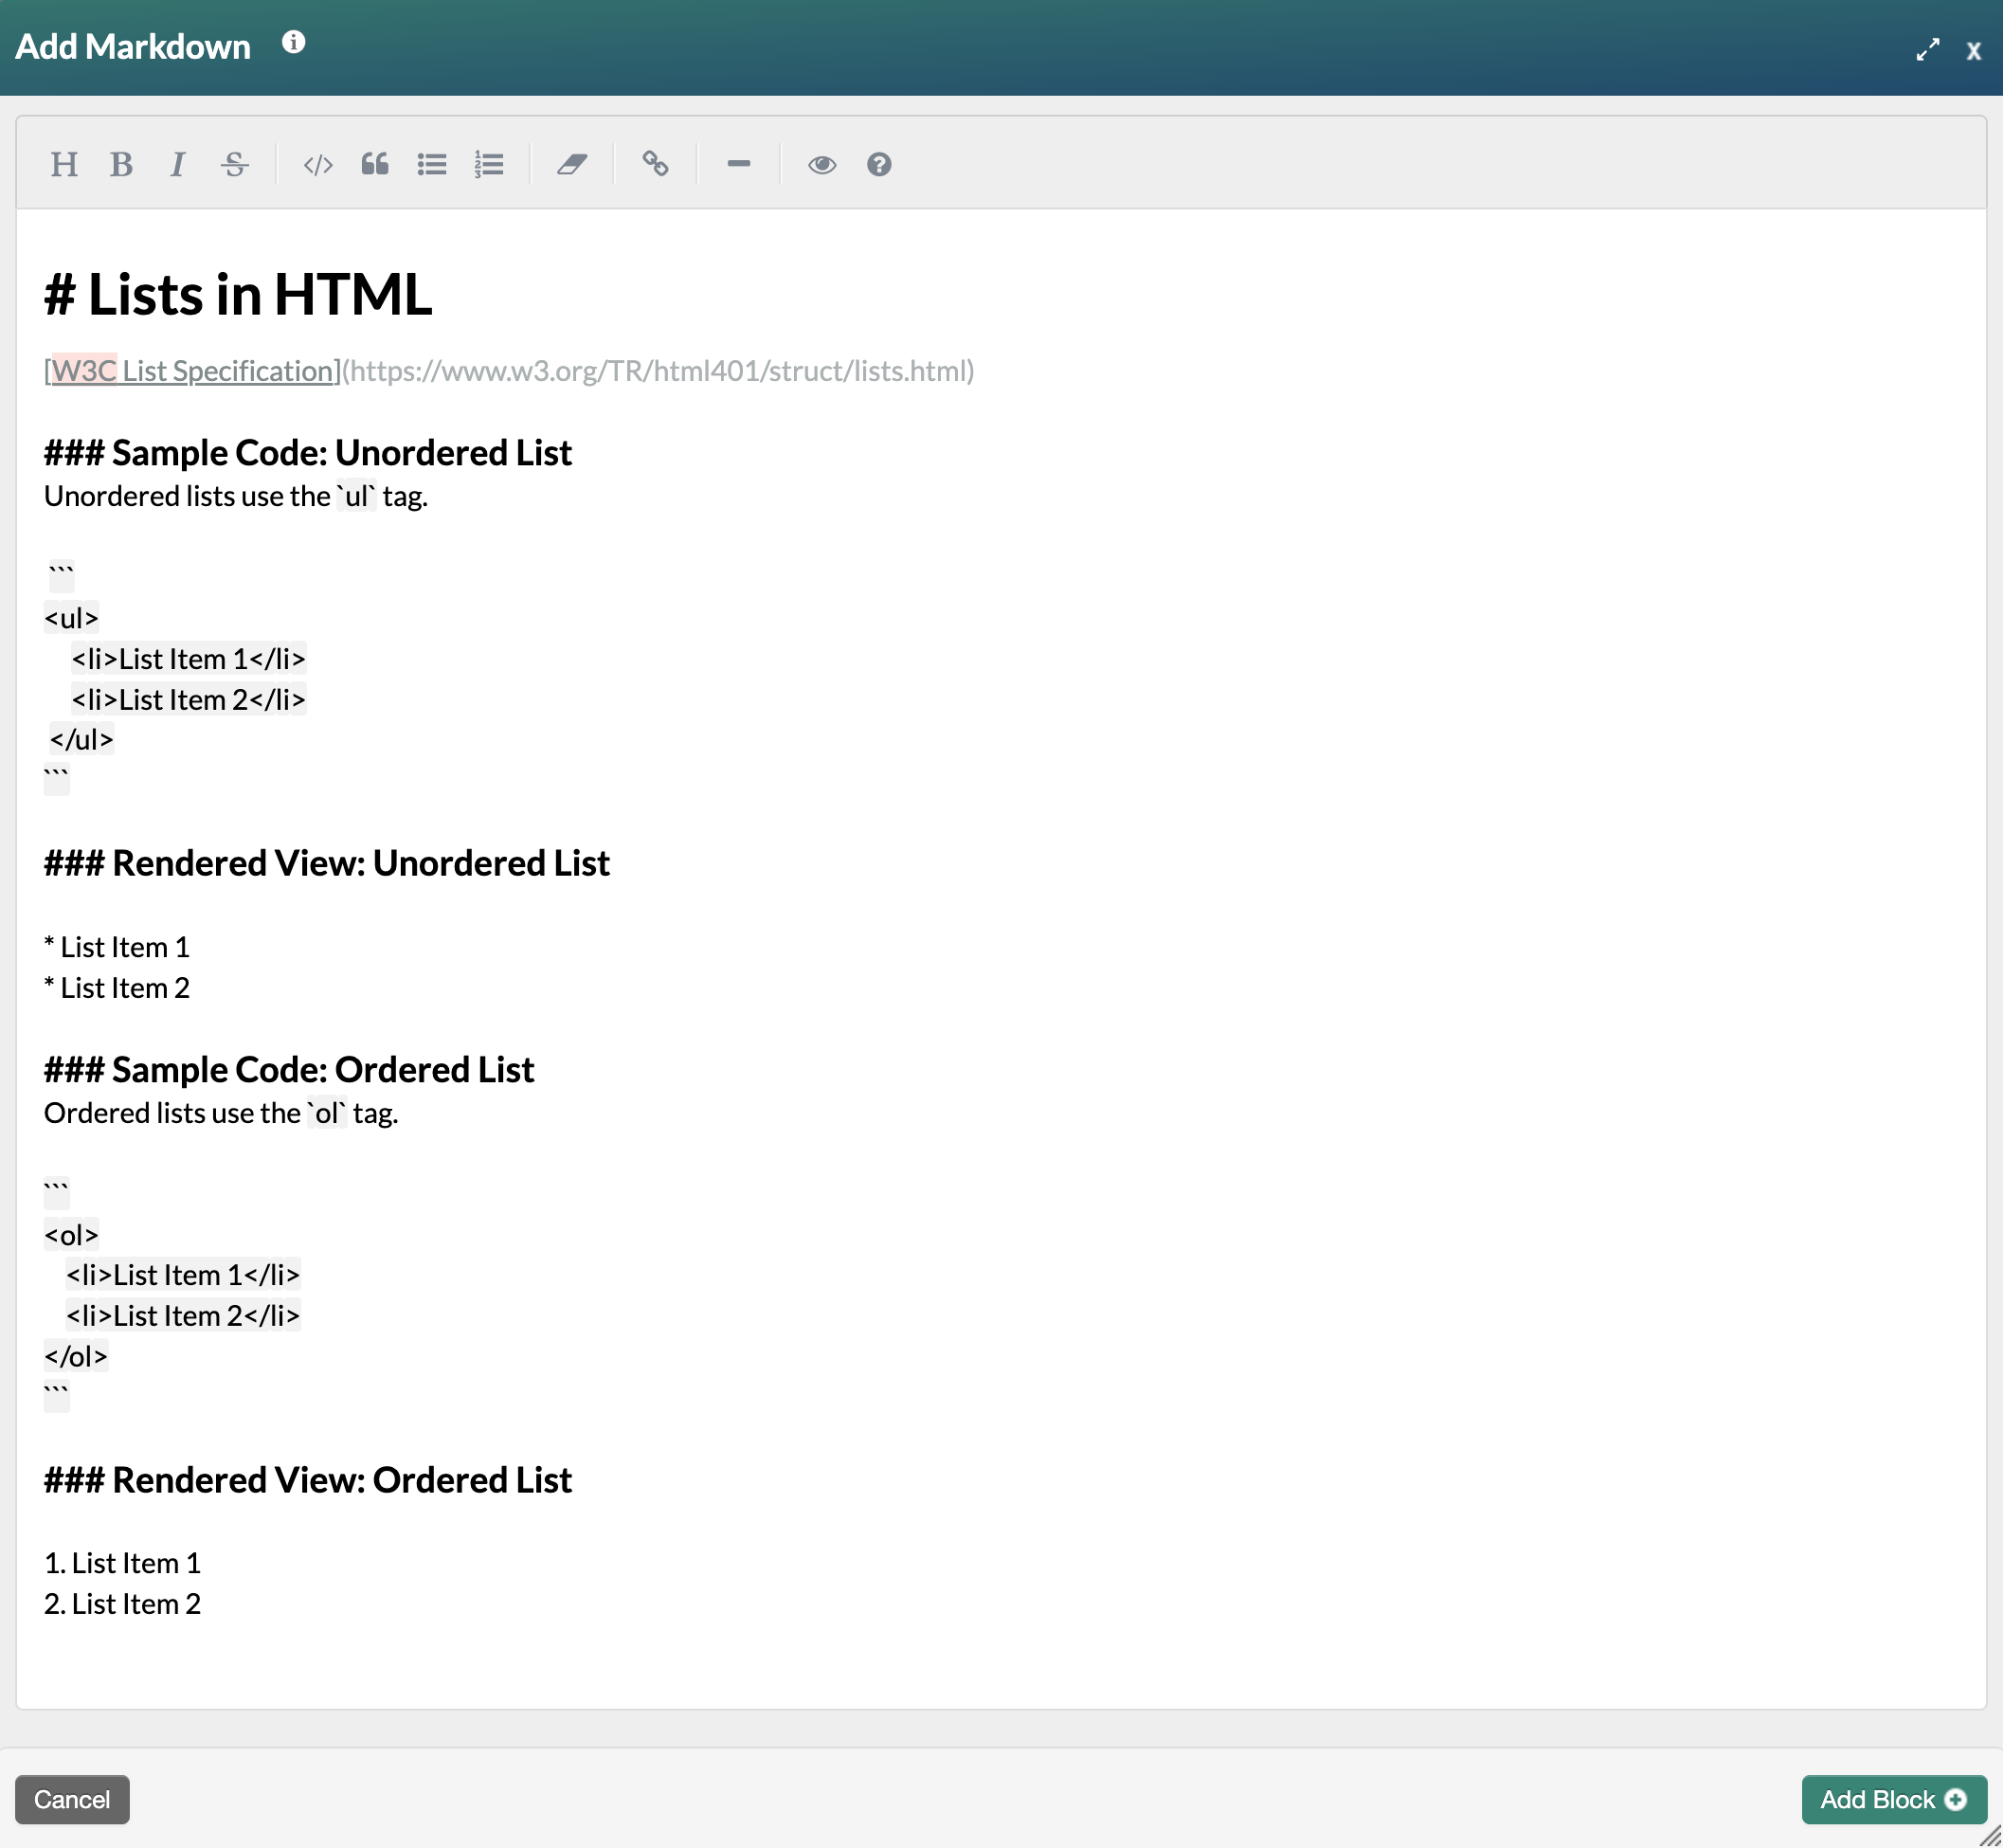Click the dialog resize handle corner
Image resolution: width=2003 pixels, height=1848 pixels.
[1990, 1835]
